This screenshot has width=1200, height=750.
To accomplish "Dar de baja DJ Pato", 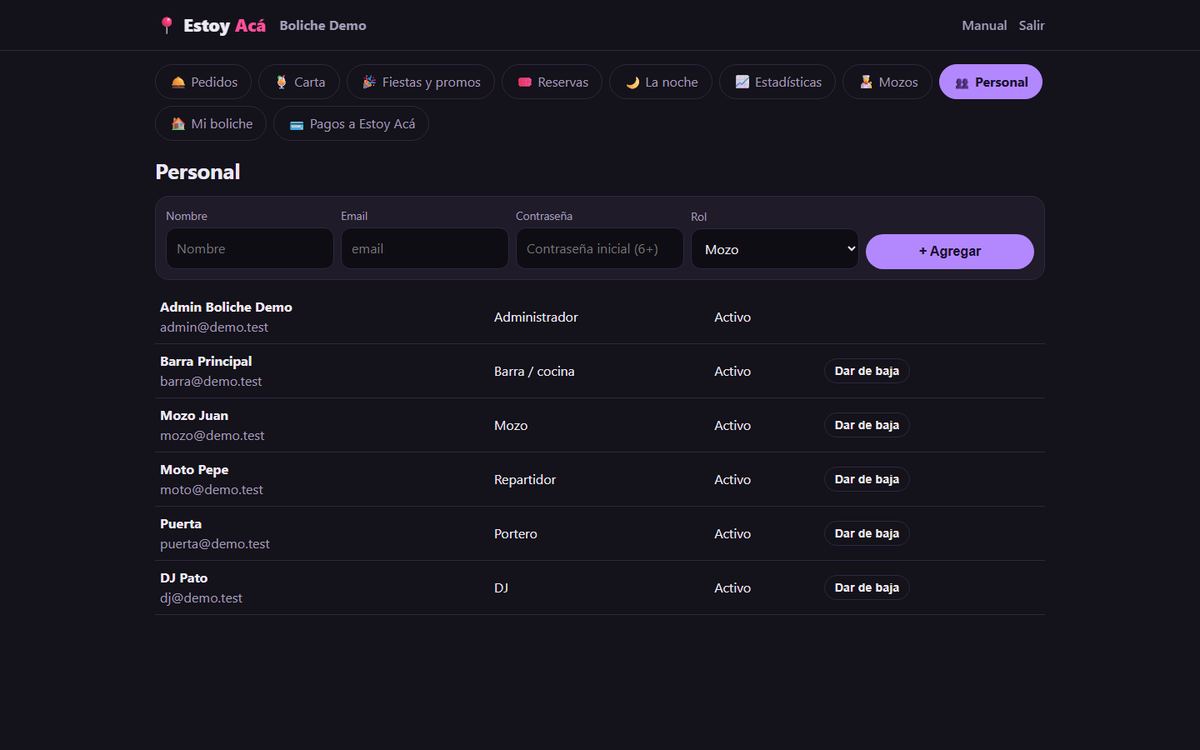I will tap(867, 587).
